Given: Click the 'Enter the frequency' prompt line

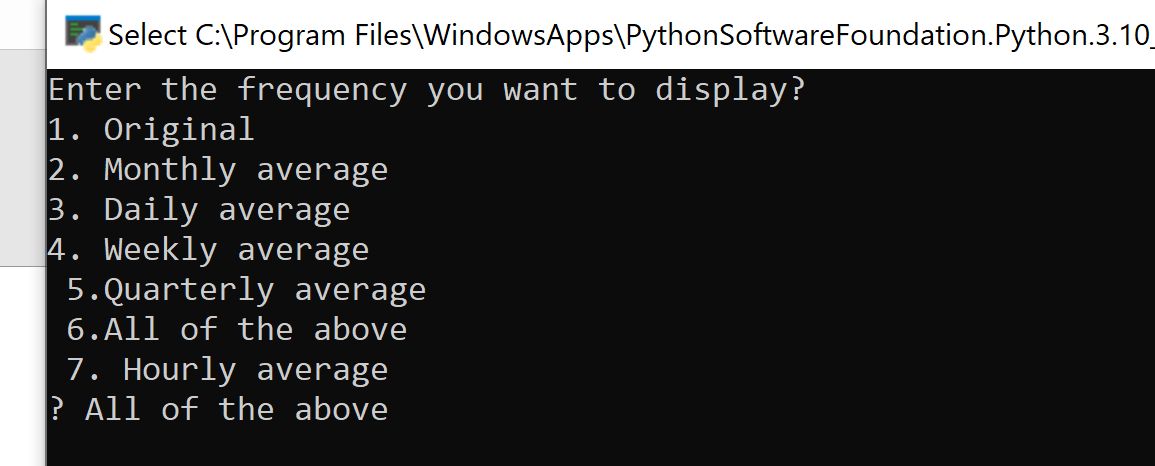Looking at the screenshot, I should [426, 90].
